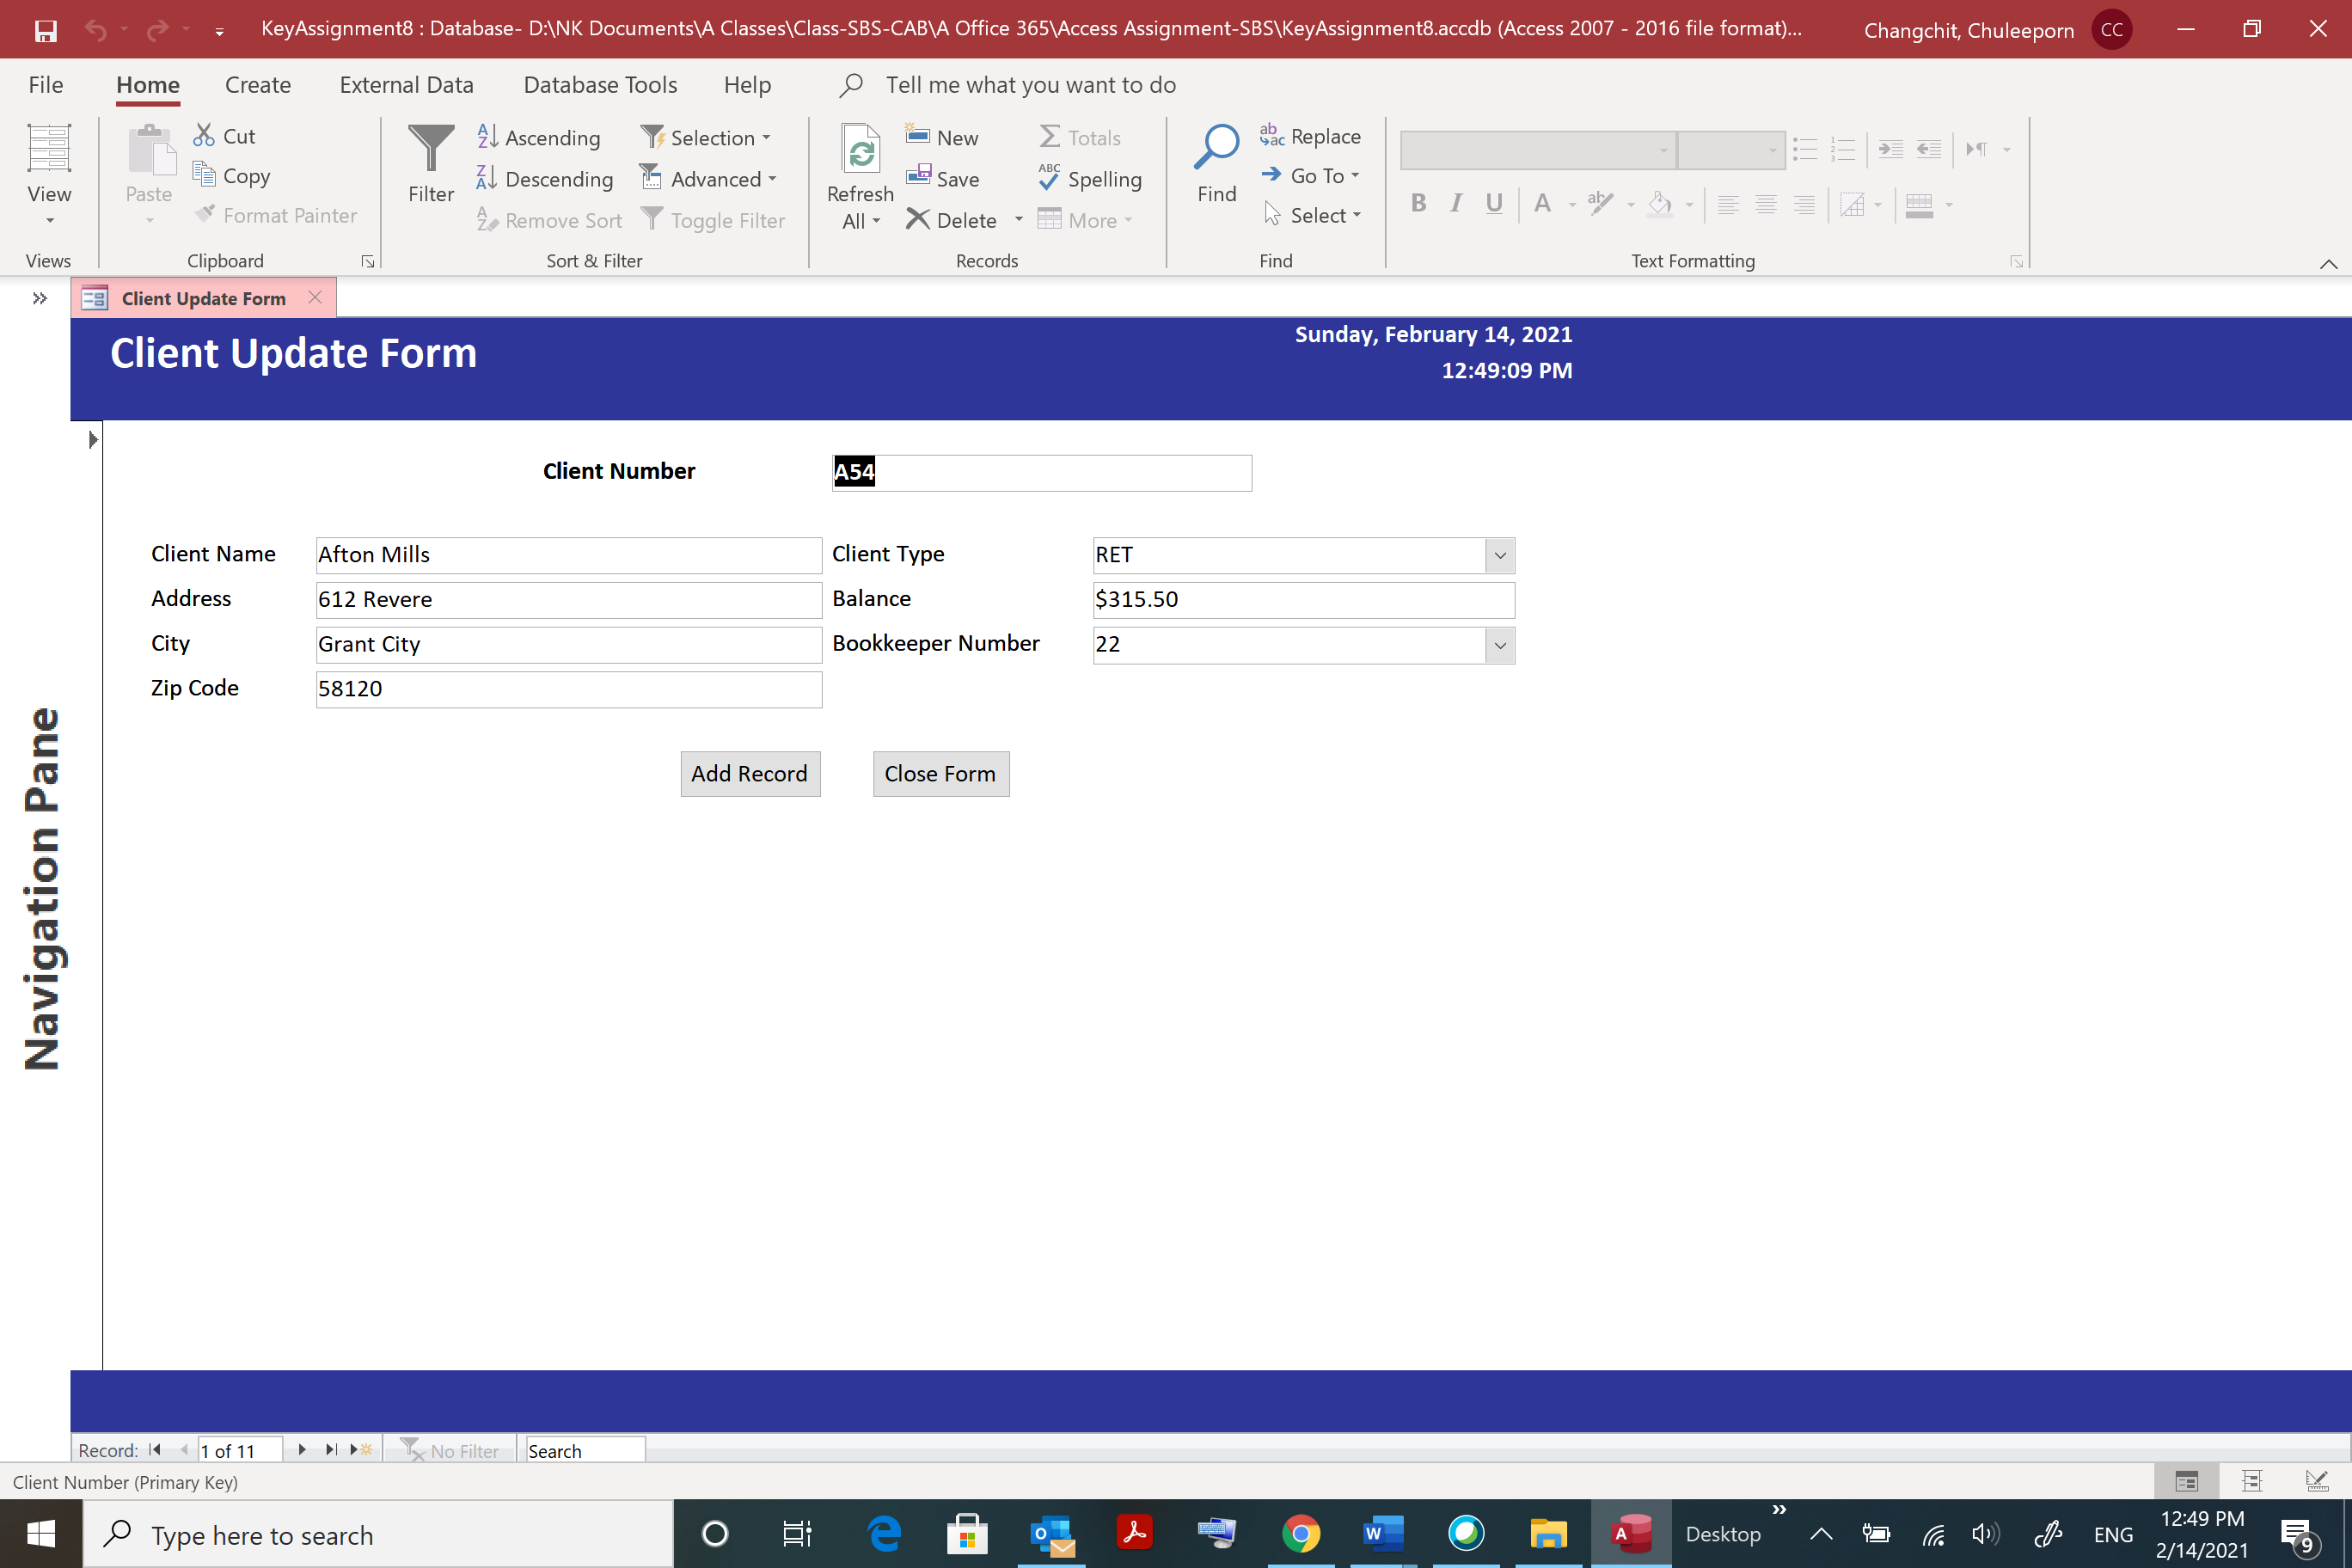Click the Format Painter icon

pyautogui.click(x=205, y=213)
